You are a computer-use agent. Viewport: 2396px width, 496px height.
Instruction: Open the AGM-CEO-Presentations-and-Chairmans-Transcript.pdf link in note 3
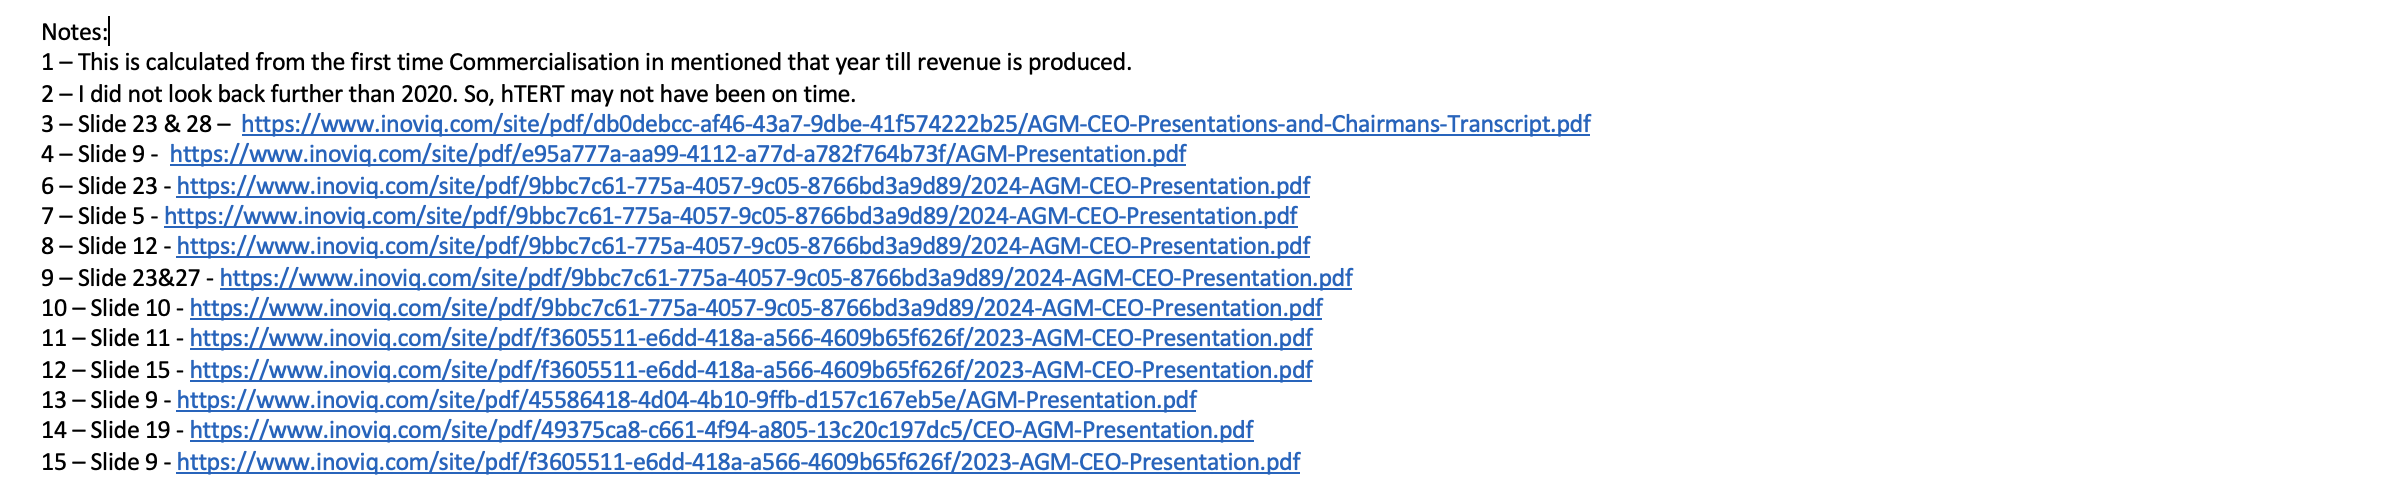click(x=915, y=124)
